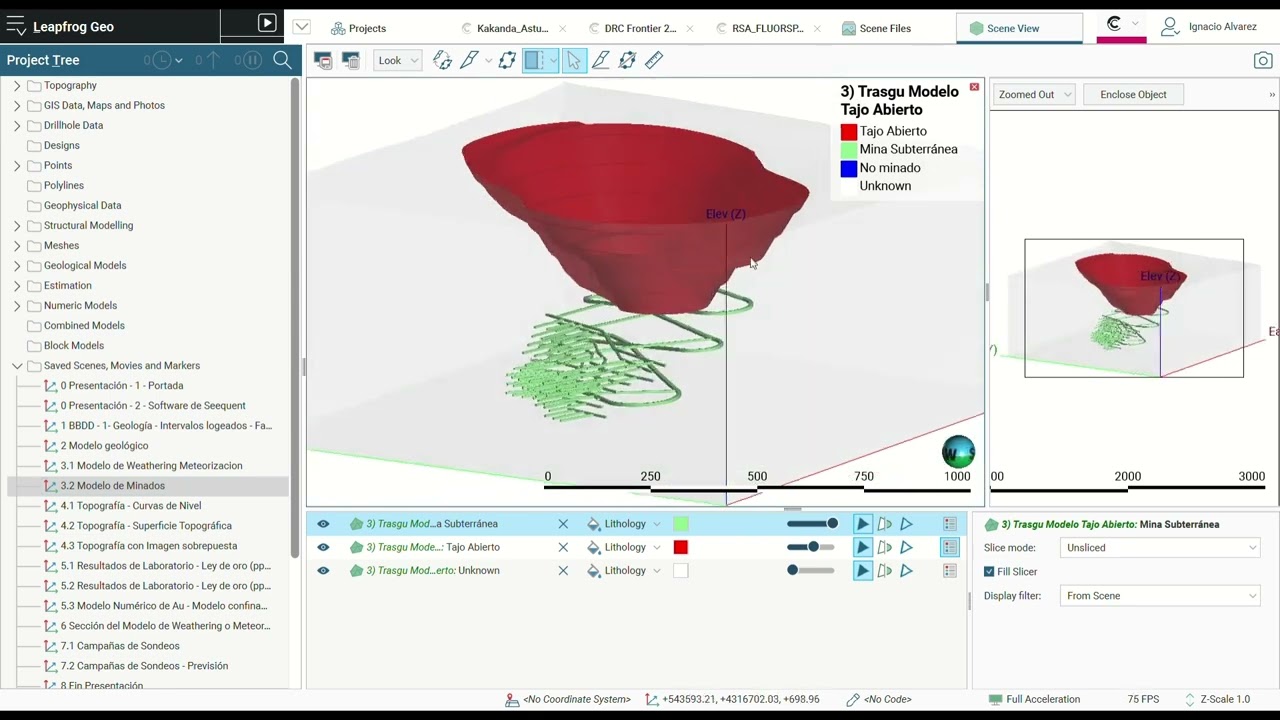Open the Slice mode Unsliced dropdown

tap(1160, 548)
